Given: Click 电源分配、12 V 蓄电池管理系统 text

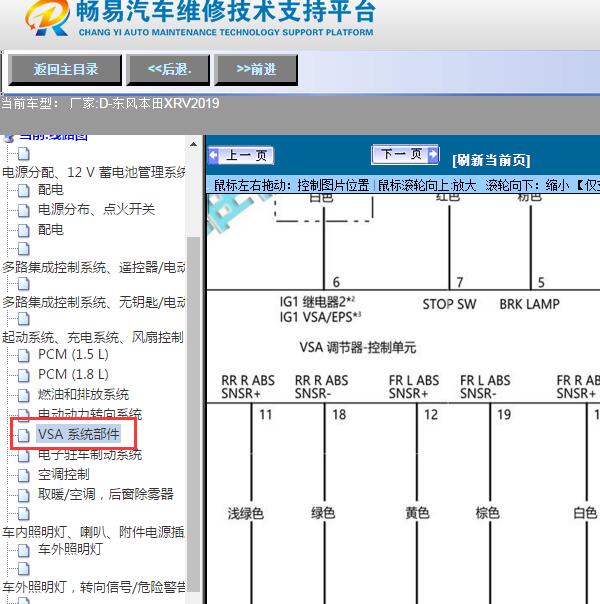Looking at the screenshot, I should pyautogui.click(x=94, y=172).
